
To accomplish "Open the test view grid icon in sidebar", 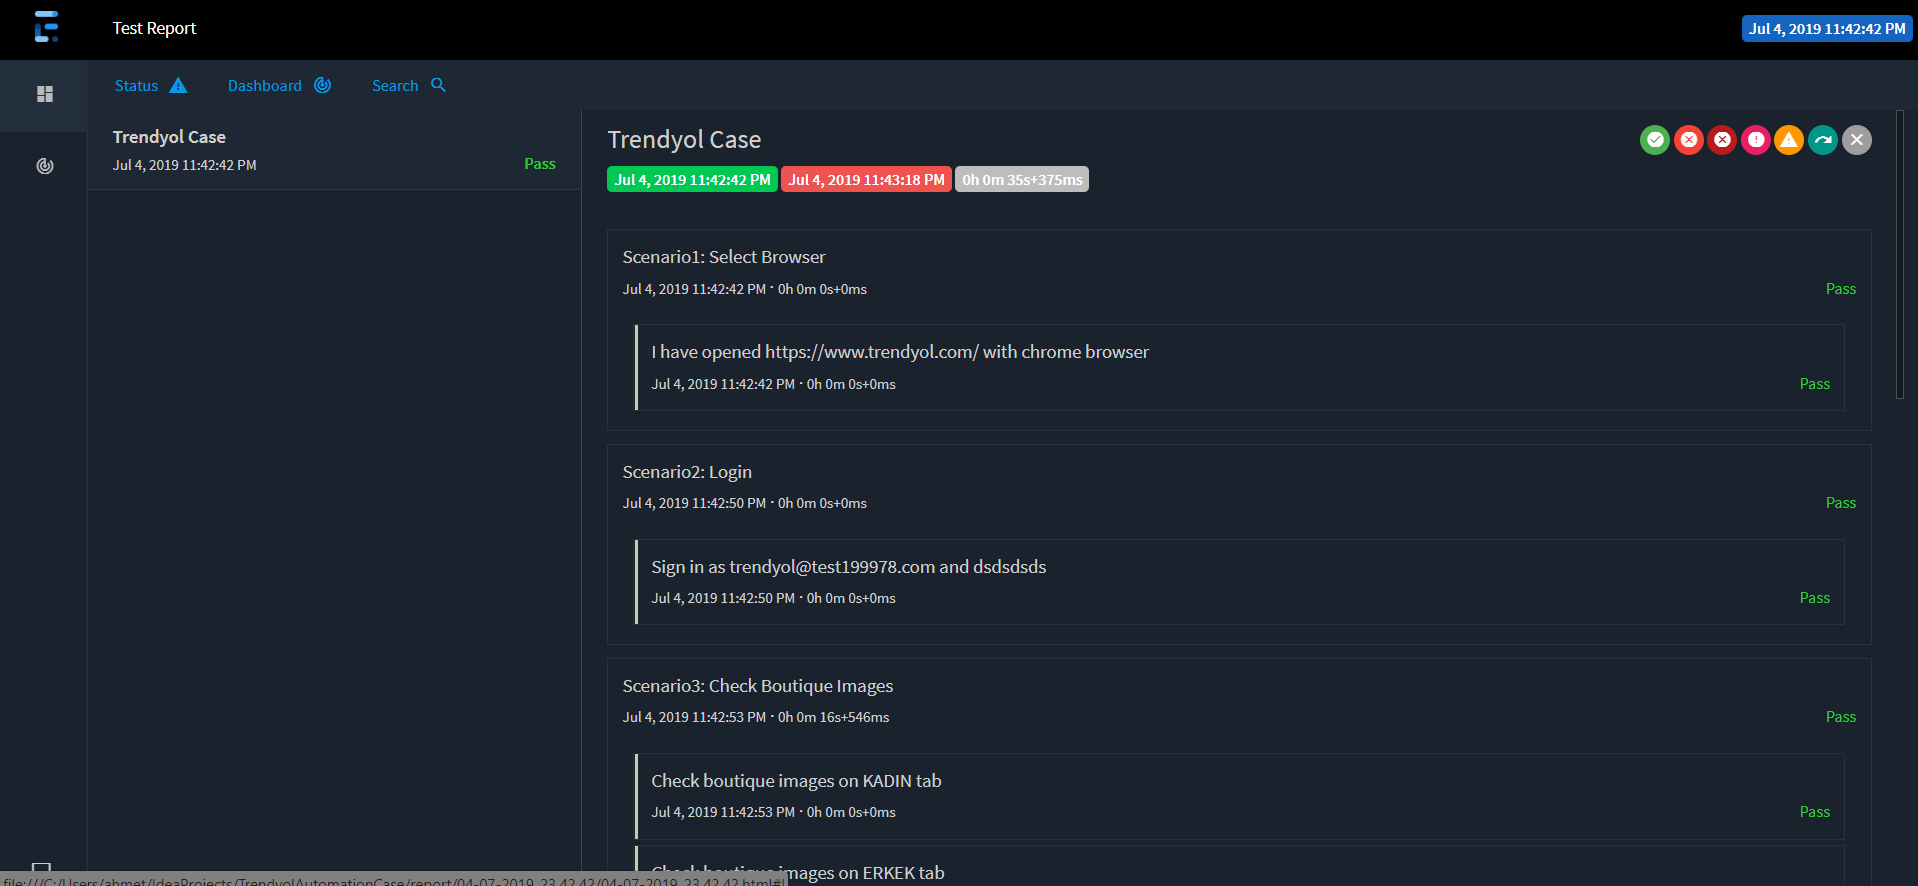I will tap(45, 94).
